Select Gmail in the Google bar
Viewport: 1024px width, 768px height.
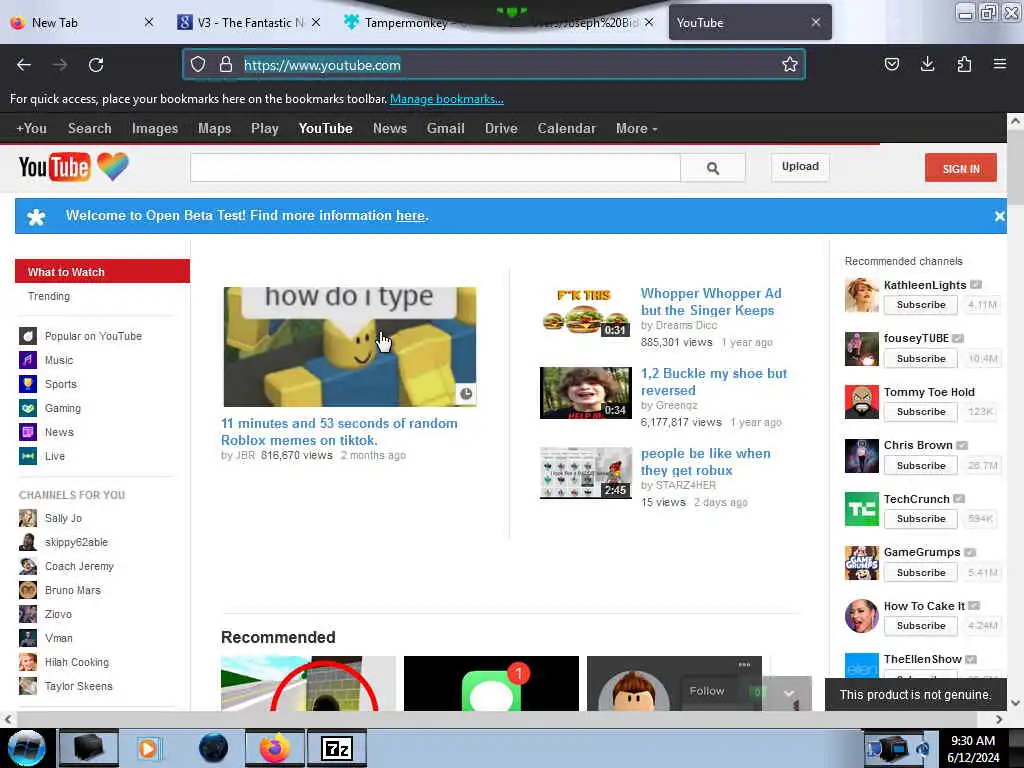pyautogui.click(x=445, y=129)
